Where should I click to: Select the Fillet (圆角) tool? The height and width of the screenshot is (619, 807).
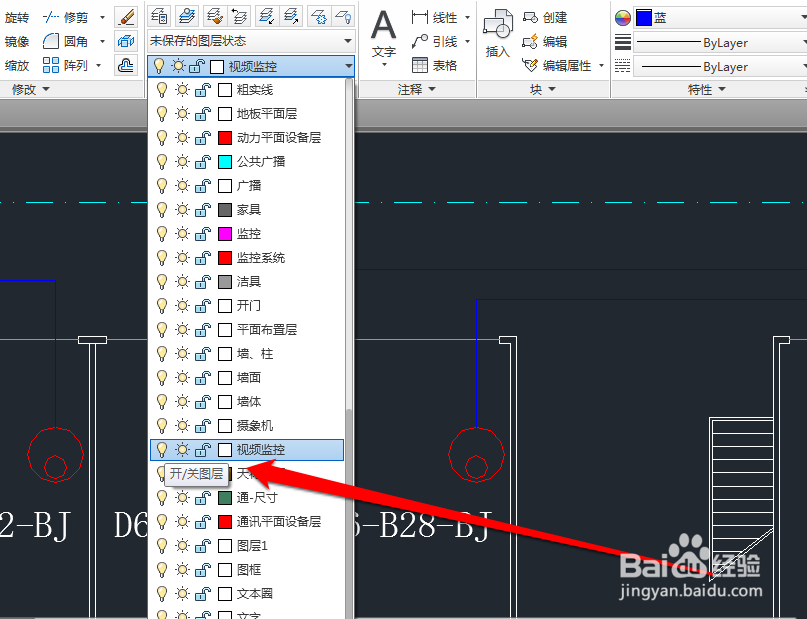tap(65, 41)
